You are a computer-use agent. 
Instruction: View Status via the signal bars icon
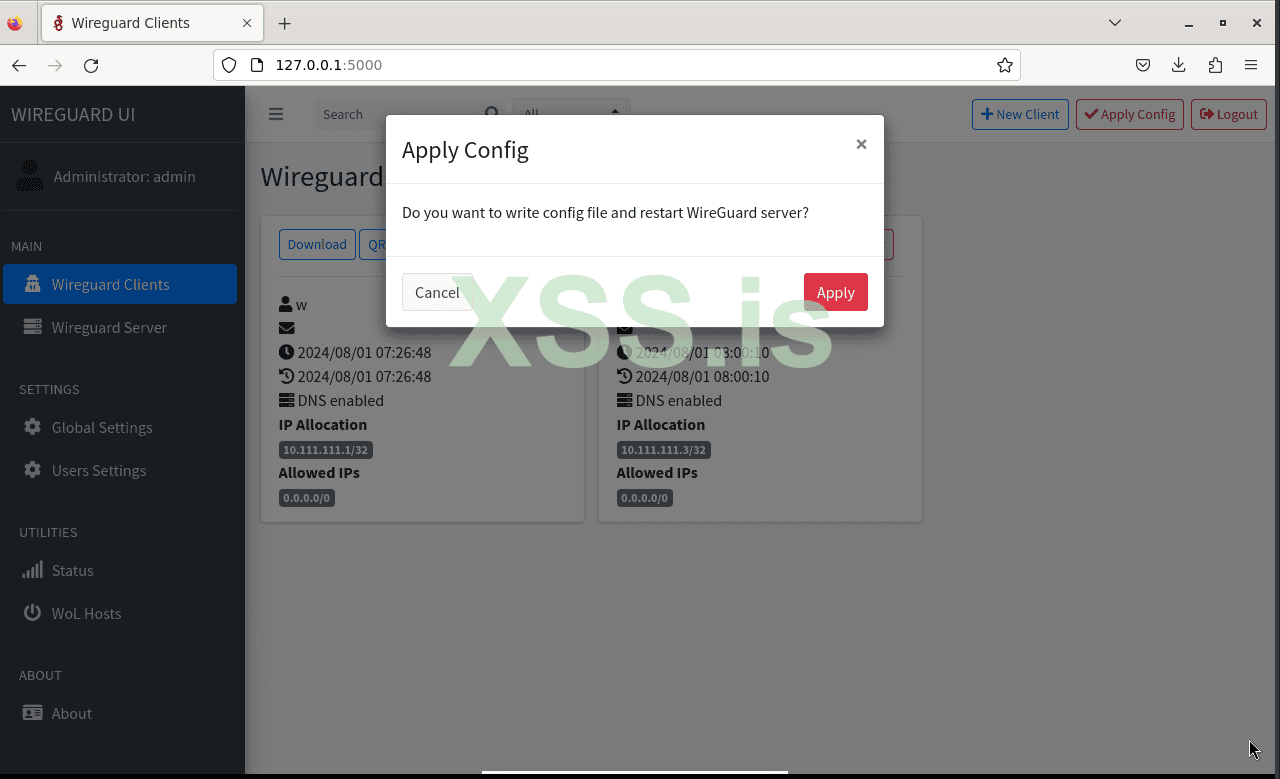32,570
